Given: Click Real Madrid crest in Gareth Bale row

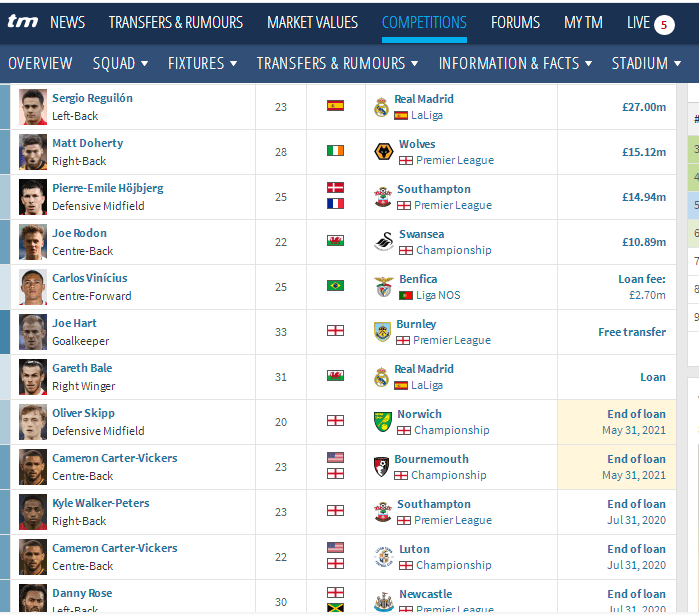Looking at the screenshot, I should click(x=382, y=377).
